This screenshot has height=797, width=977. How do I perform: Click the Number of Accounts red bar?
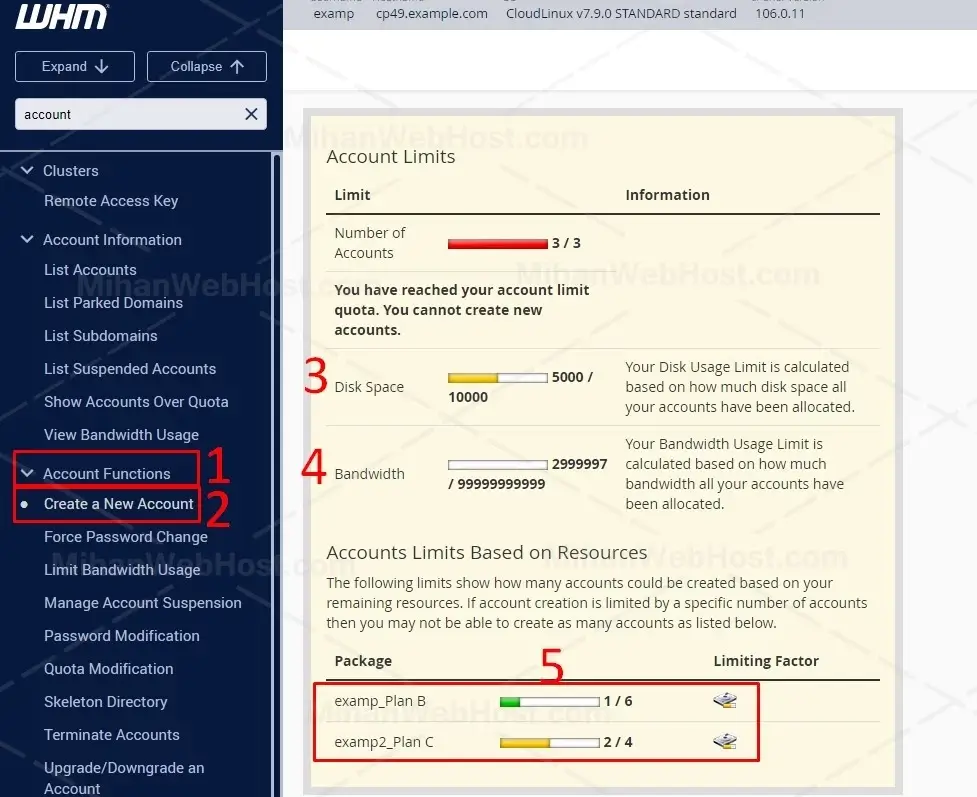click(498, 243)
